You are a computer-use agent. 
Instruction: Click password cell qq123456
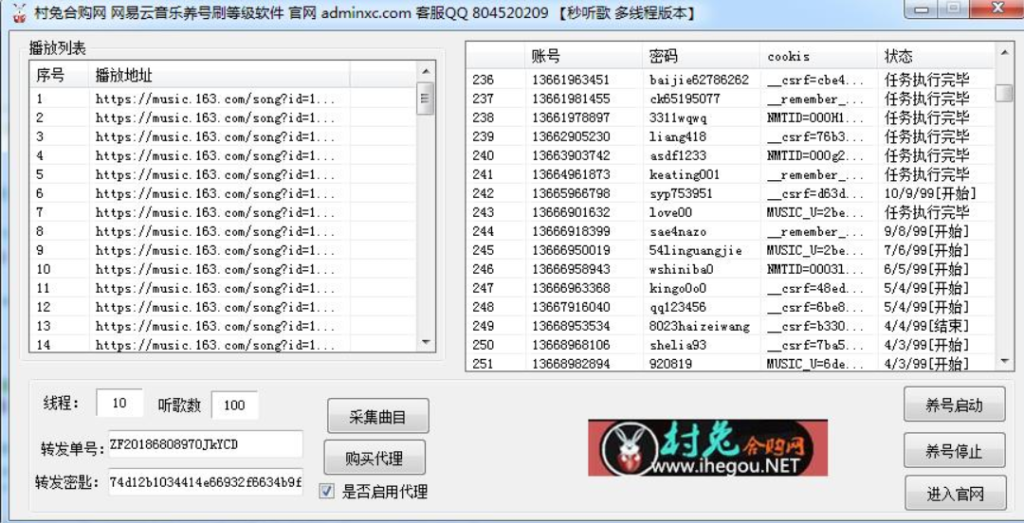click(x=677, y=308)
